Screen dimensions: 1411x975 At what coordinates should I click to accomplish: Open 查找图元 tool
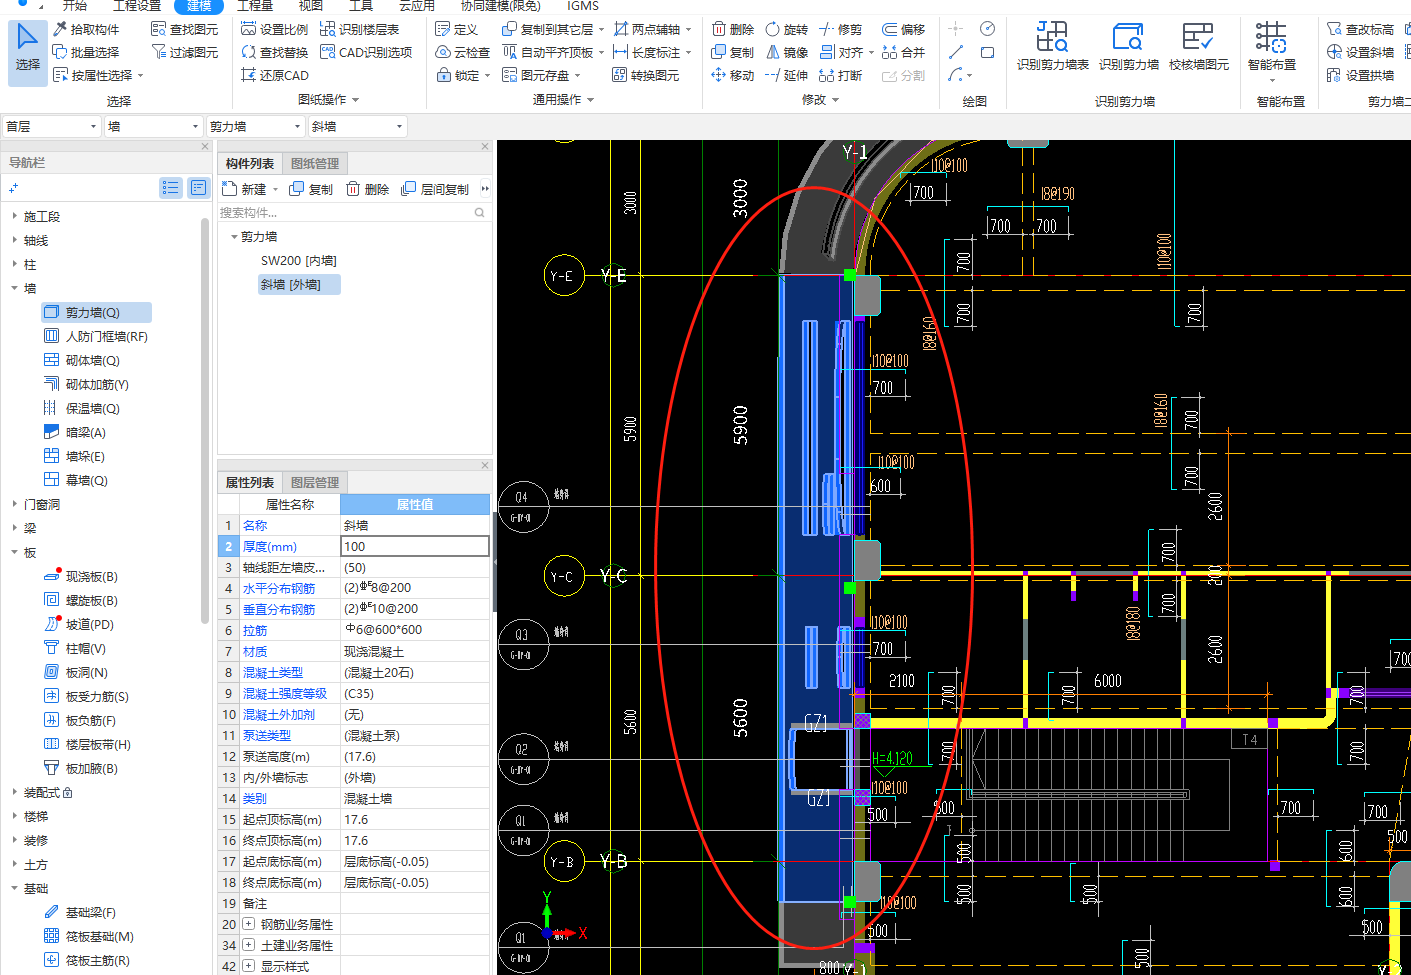tap(184, 29)
